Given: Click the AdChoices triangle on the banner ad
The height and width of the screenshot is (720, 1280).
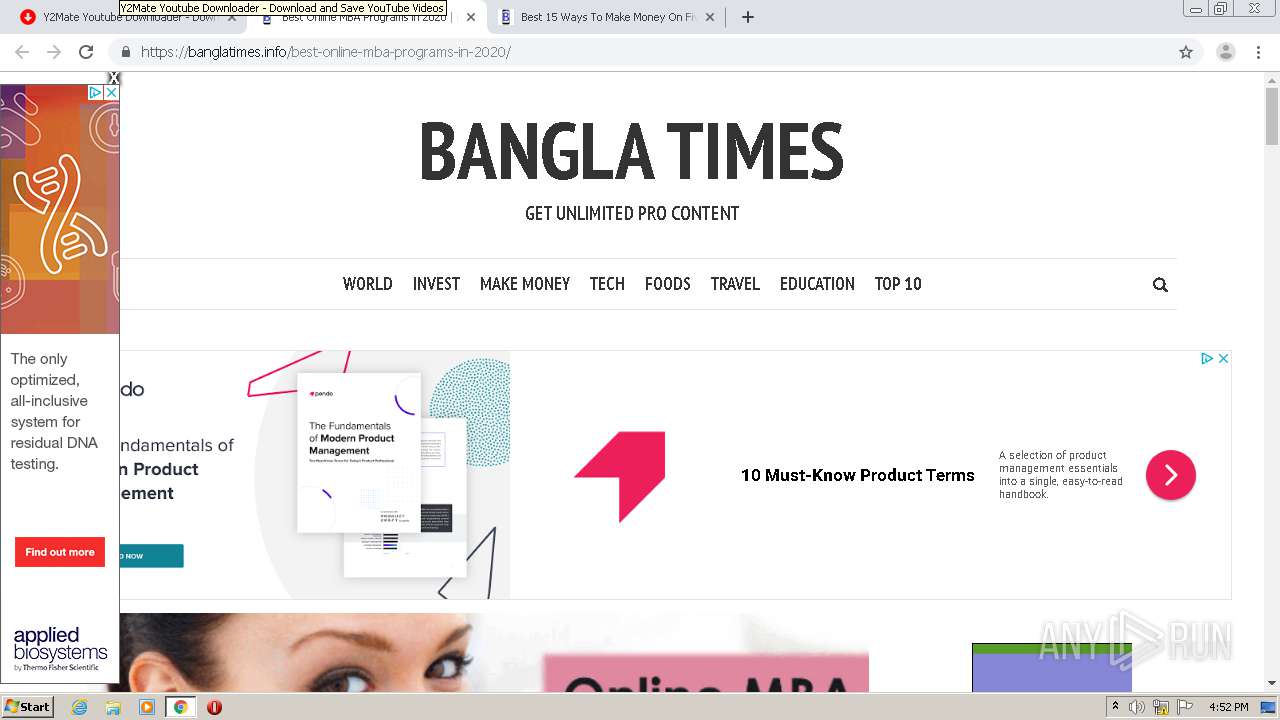Looking at the screenshot, I should pyautogui.click(x=1207, y=358).
